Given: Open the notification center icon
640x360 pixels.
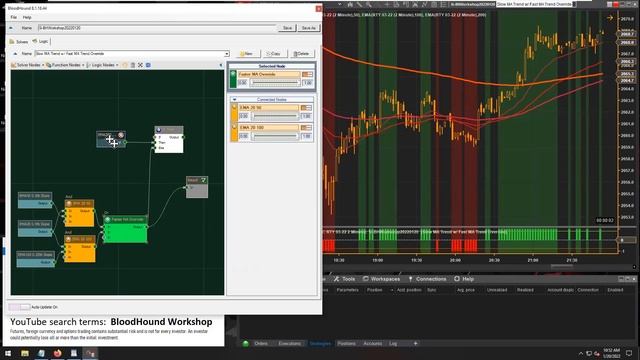Looking at the screenshot, I should (x=629, y=353).
